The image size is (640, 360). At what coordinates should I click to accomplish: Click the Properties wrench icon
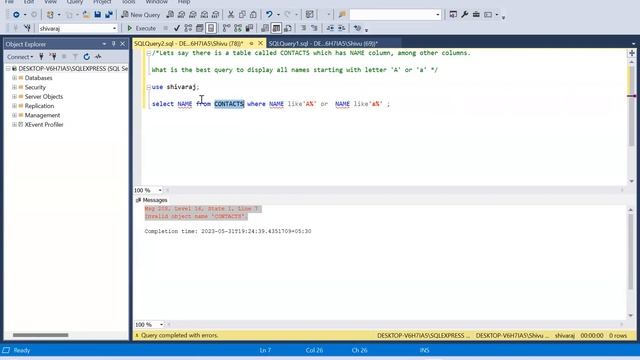click(464, 15)
